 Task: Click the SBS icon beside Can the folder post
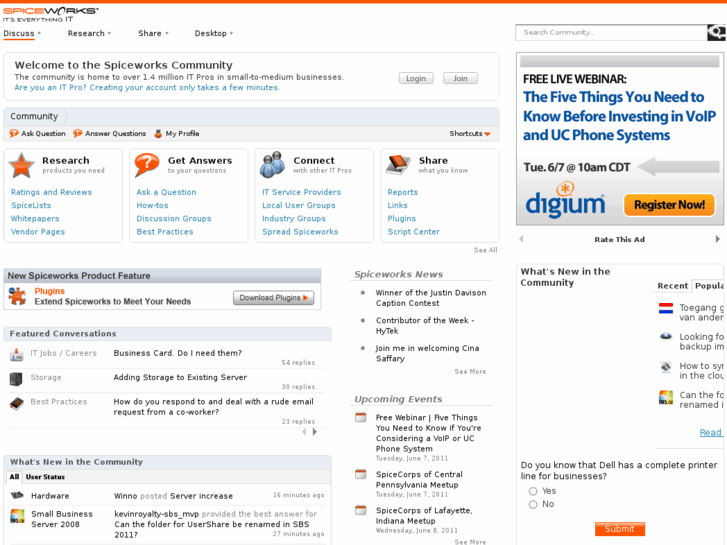click(x=666, y=398)
